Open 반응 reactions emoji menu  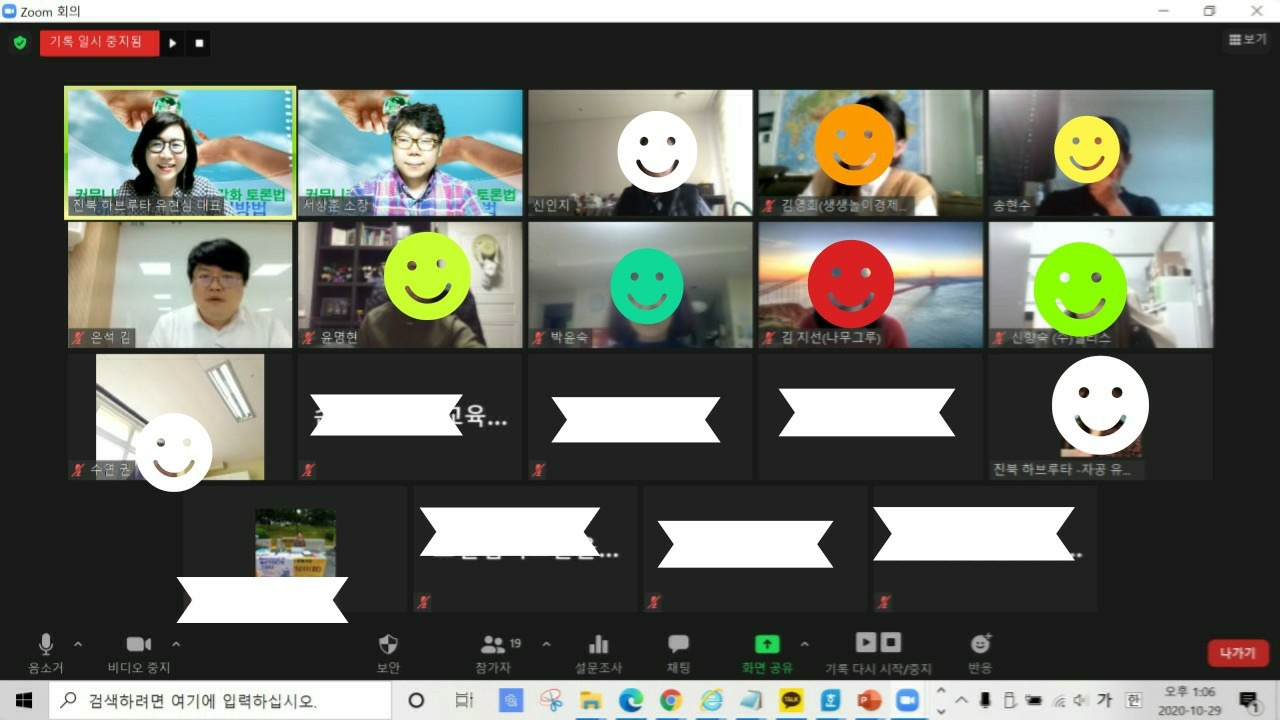coord(980,654)
